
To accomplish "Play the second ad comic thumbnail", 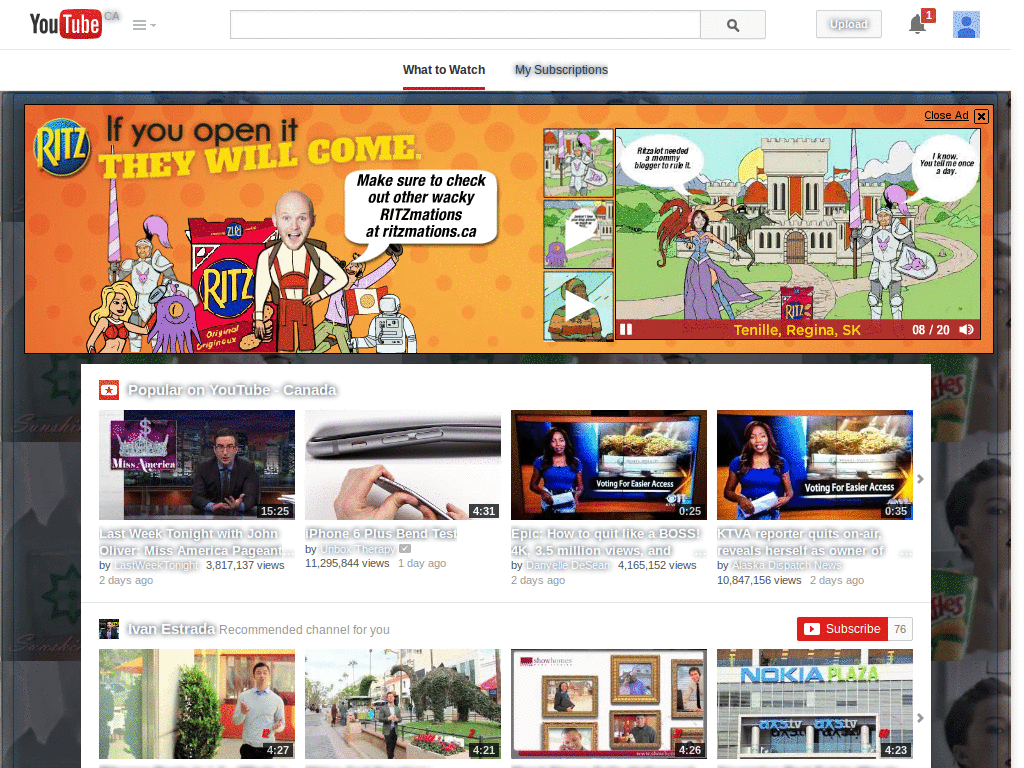I will (578, 234).
